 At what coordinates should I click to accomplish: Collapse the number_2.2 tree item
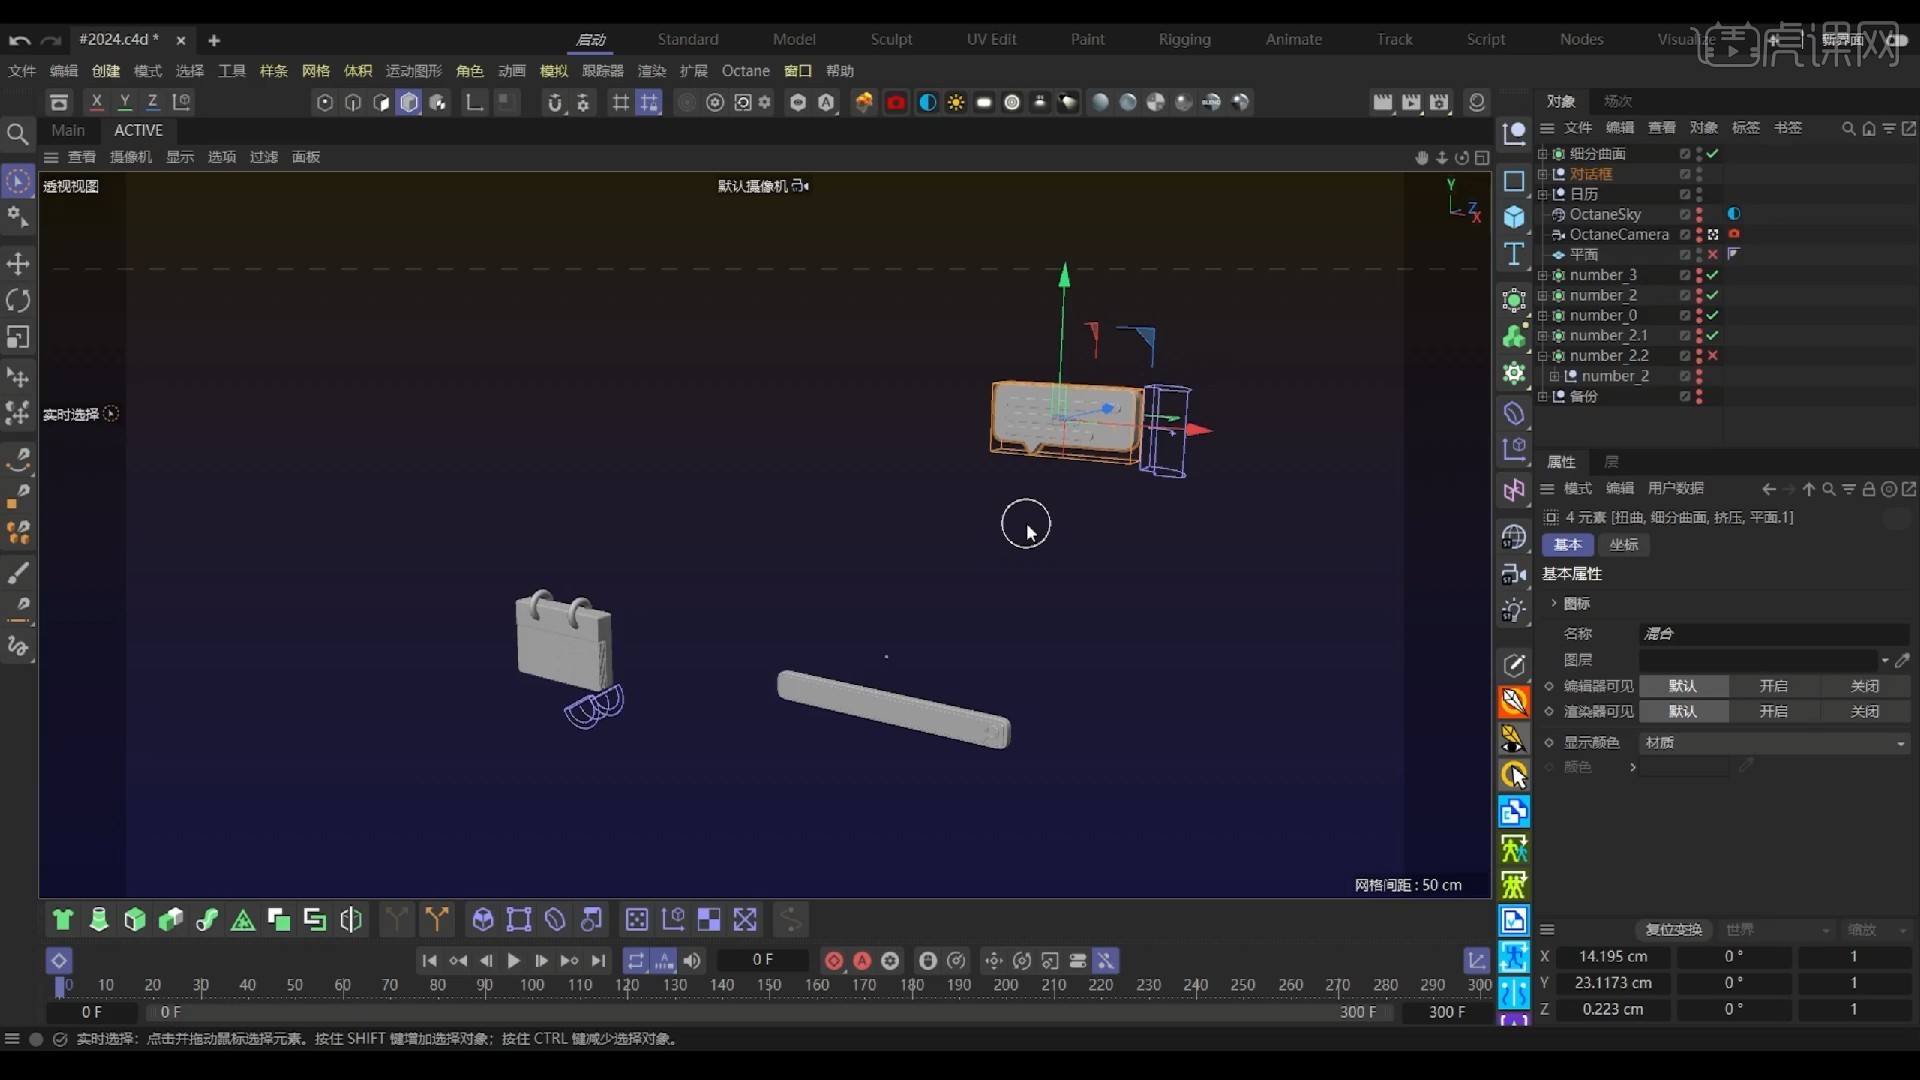(1542, 356)
